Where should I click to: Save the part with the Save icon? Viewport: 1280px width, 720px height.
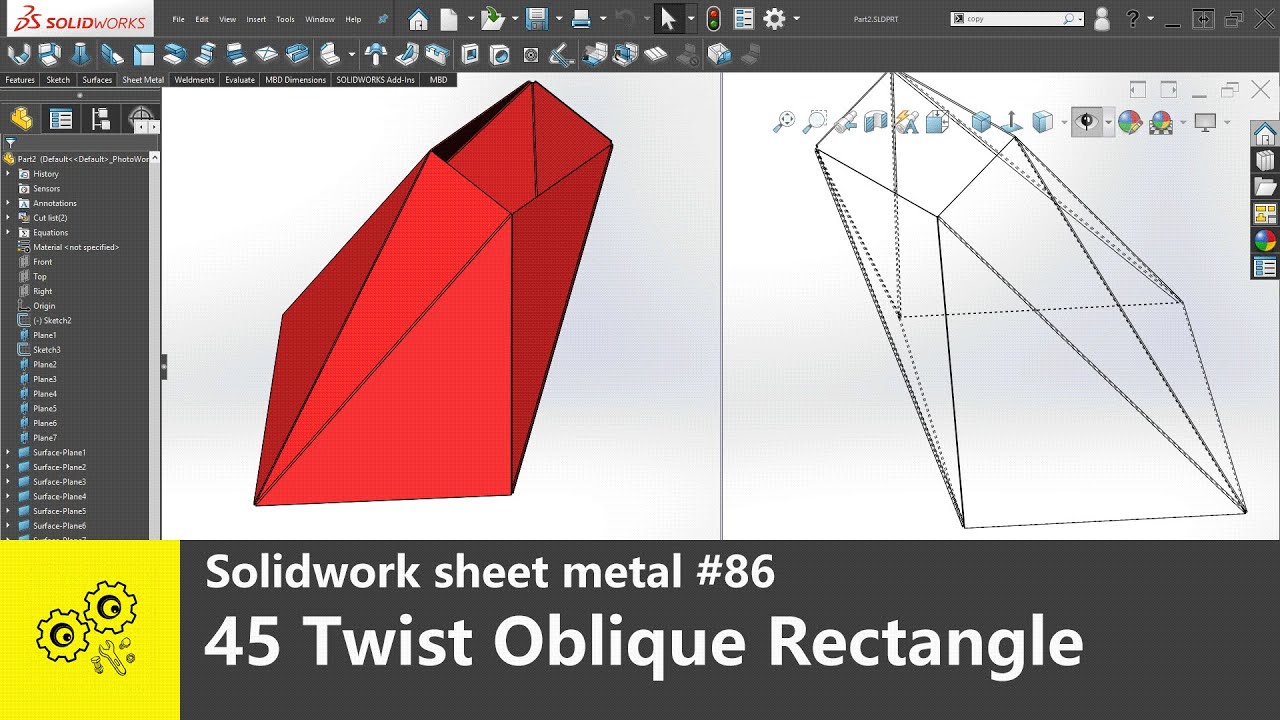tap(537, 19)
